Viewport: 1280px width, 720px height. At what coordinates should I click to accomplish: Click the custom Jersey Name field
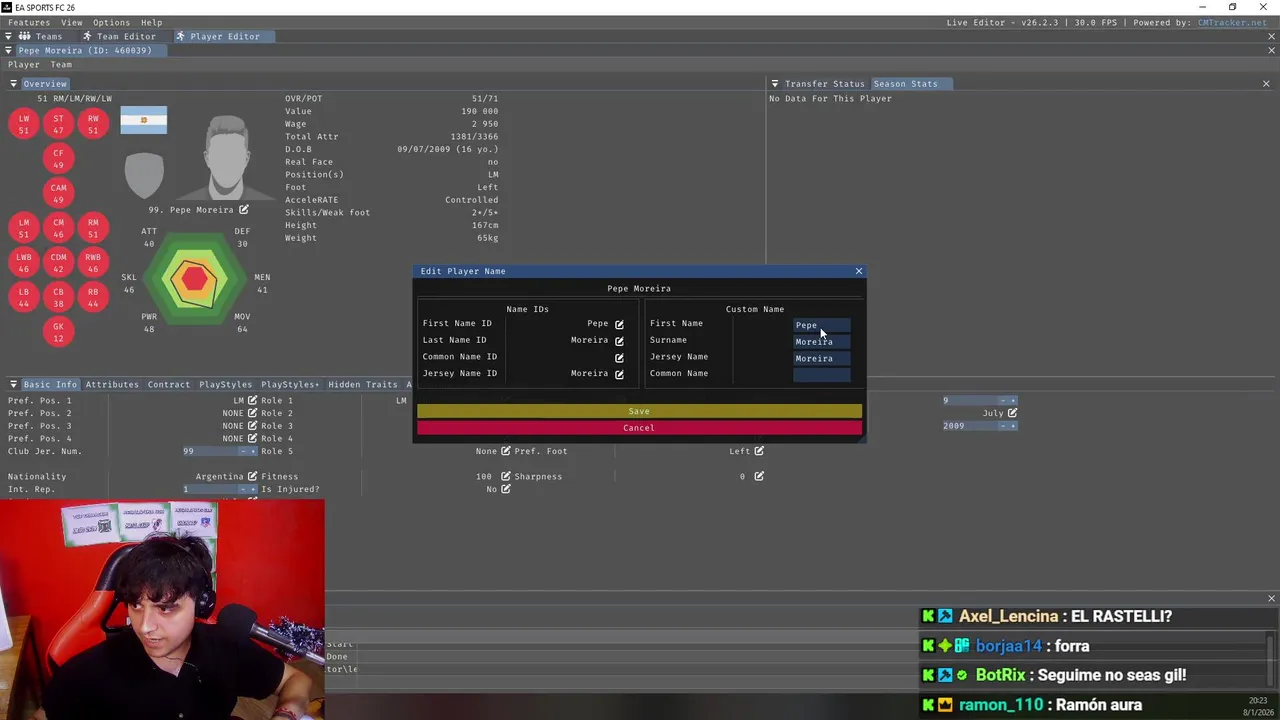click(821, 358)
